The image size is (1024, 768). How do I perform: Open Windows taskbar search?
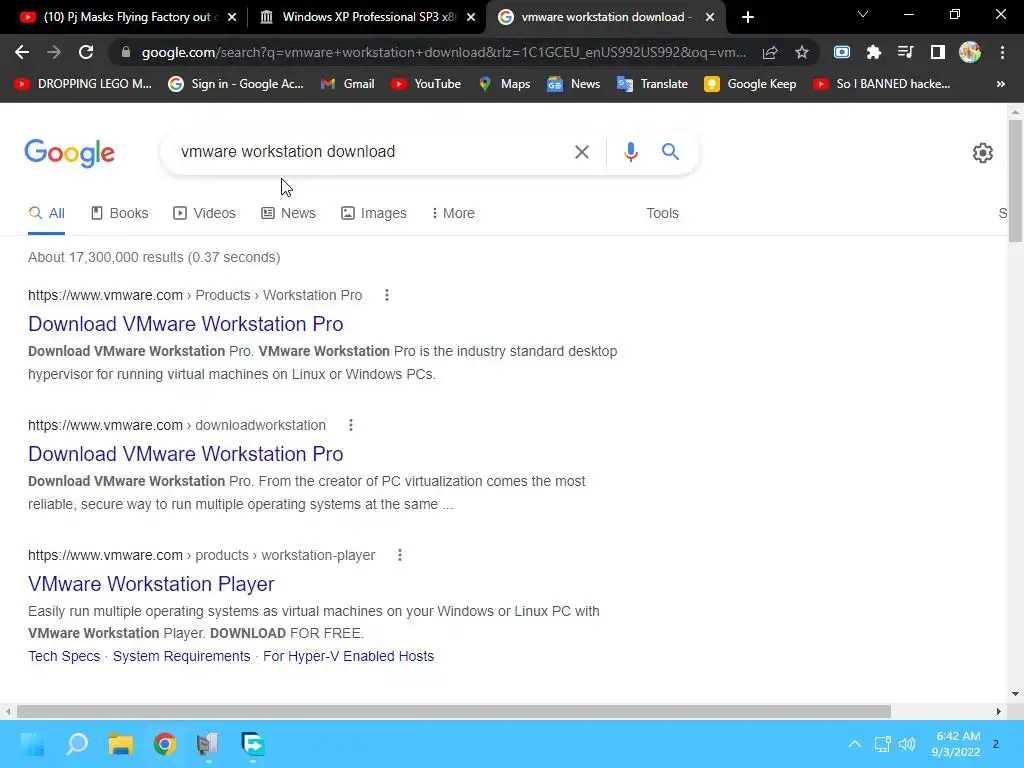point(77,744)
